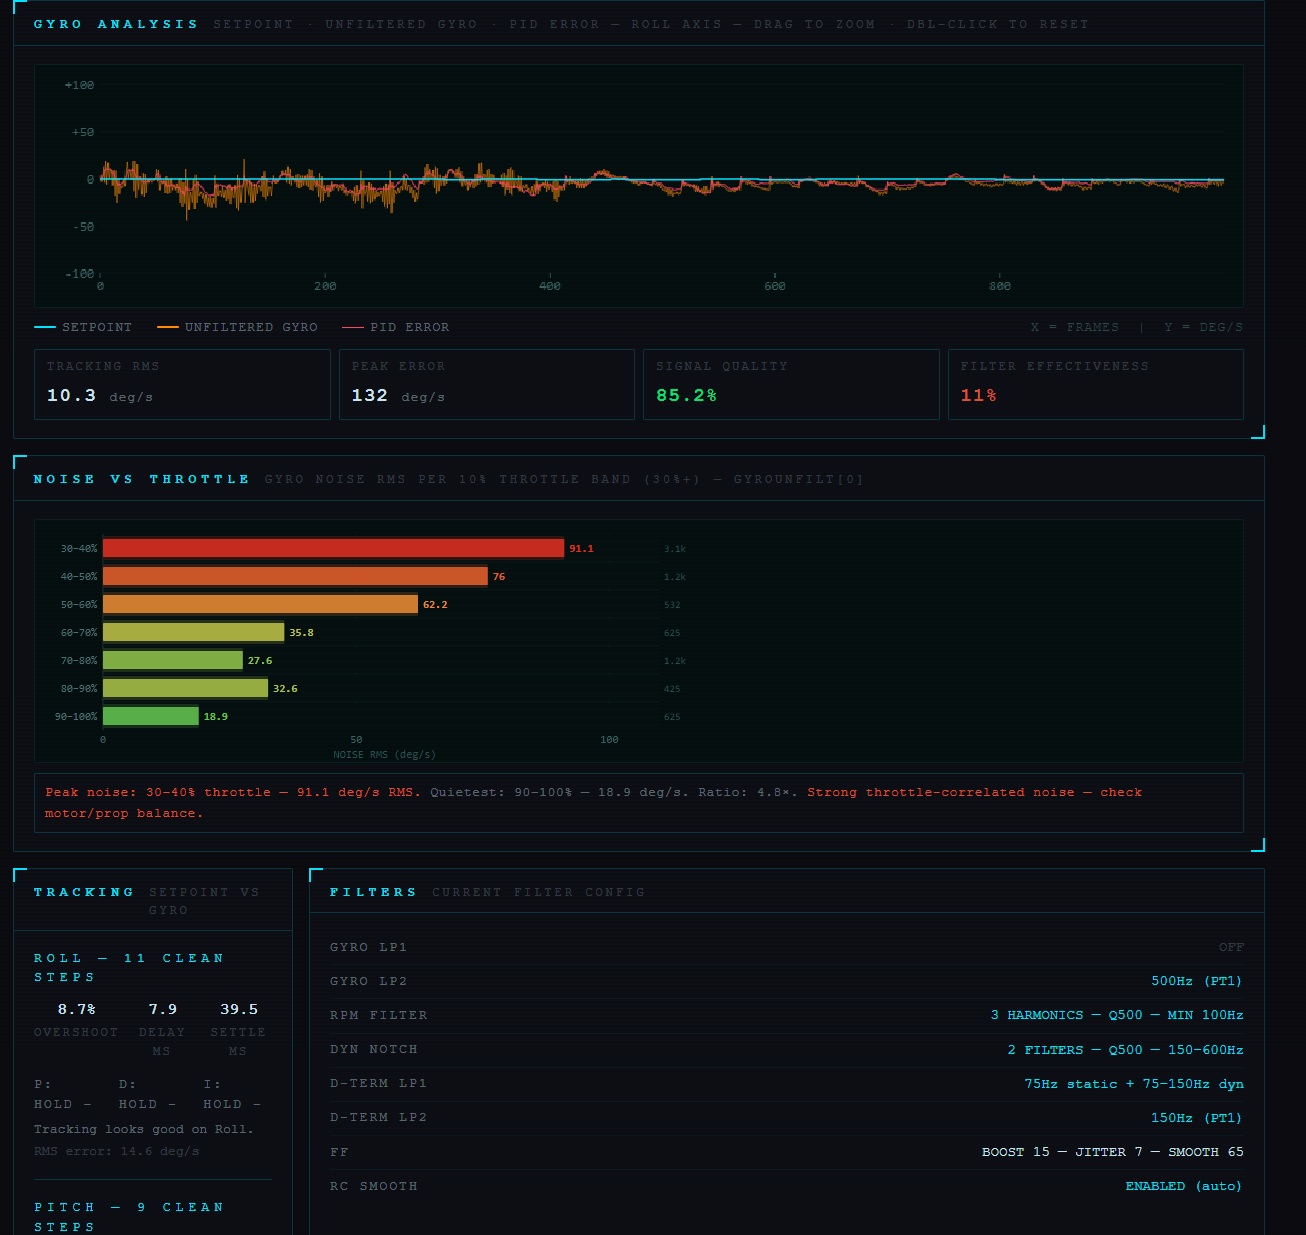Select the RPM Filter harmonics setting

point(1116,1015)
